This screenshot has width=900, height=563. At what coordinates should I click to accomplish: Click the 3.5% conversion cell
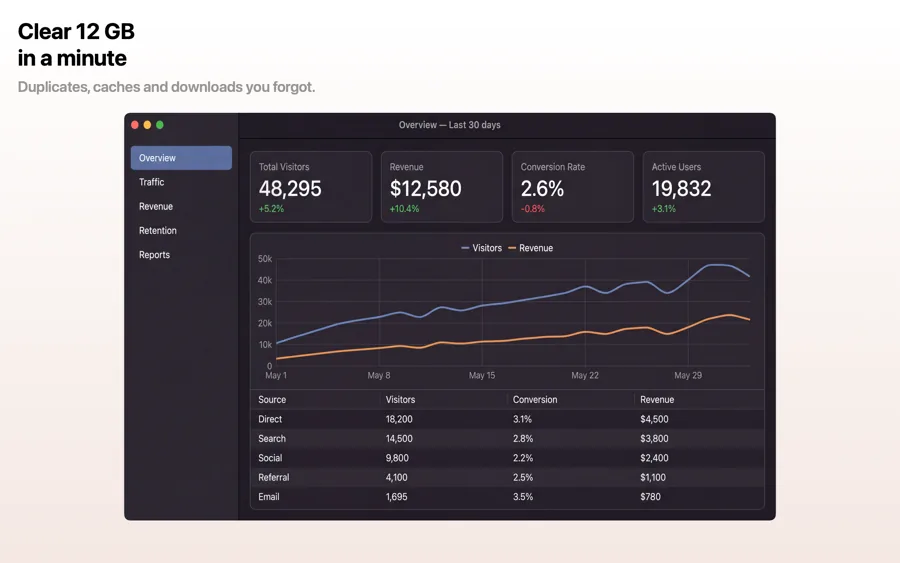coord(523,497)
